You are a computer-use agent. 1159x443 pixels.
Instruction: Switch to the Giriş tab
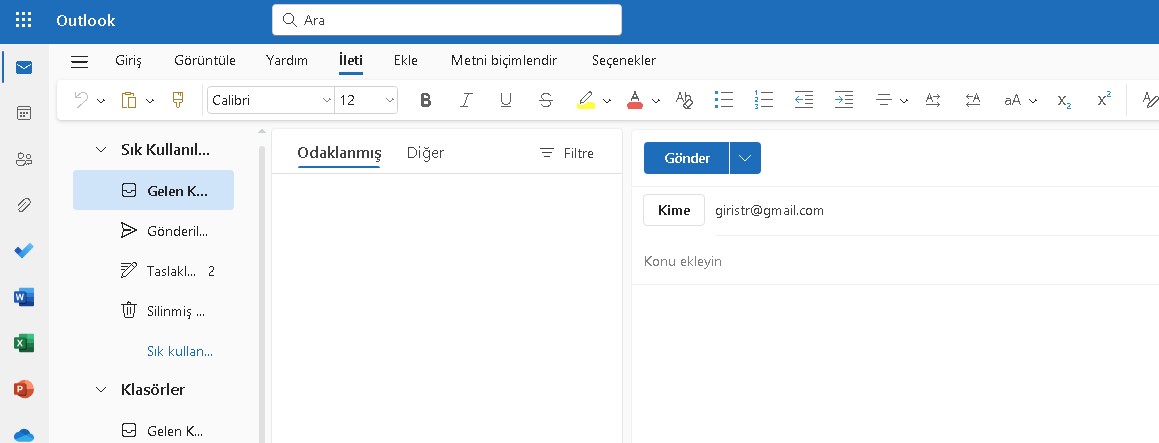point(128,61)
